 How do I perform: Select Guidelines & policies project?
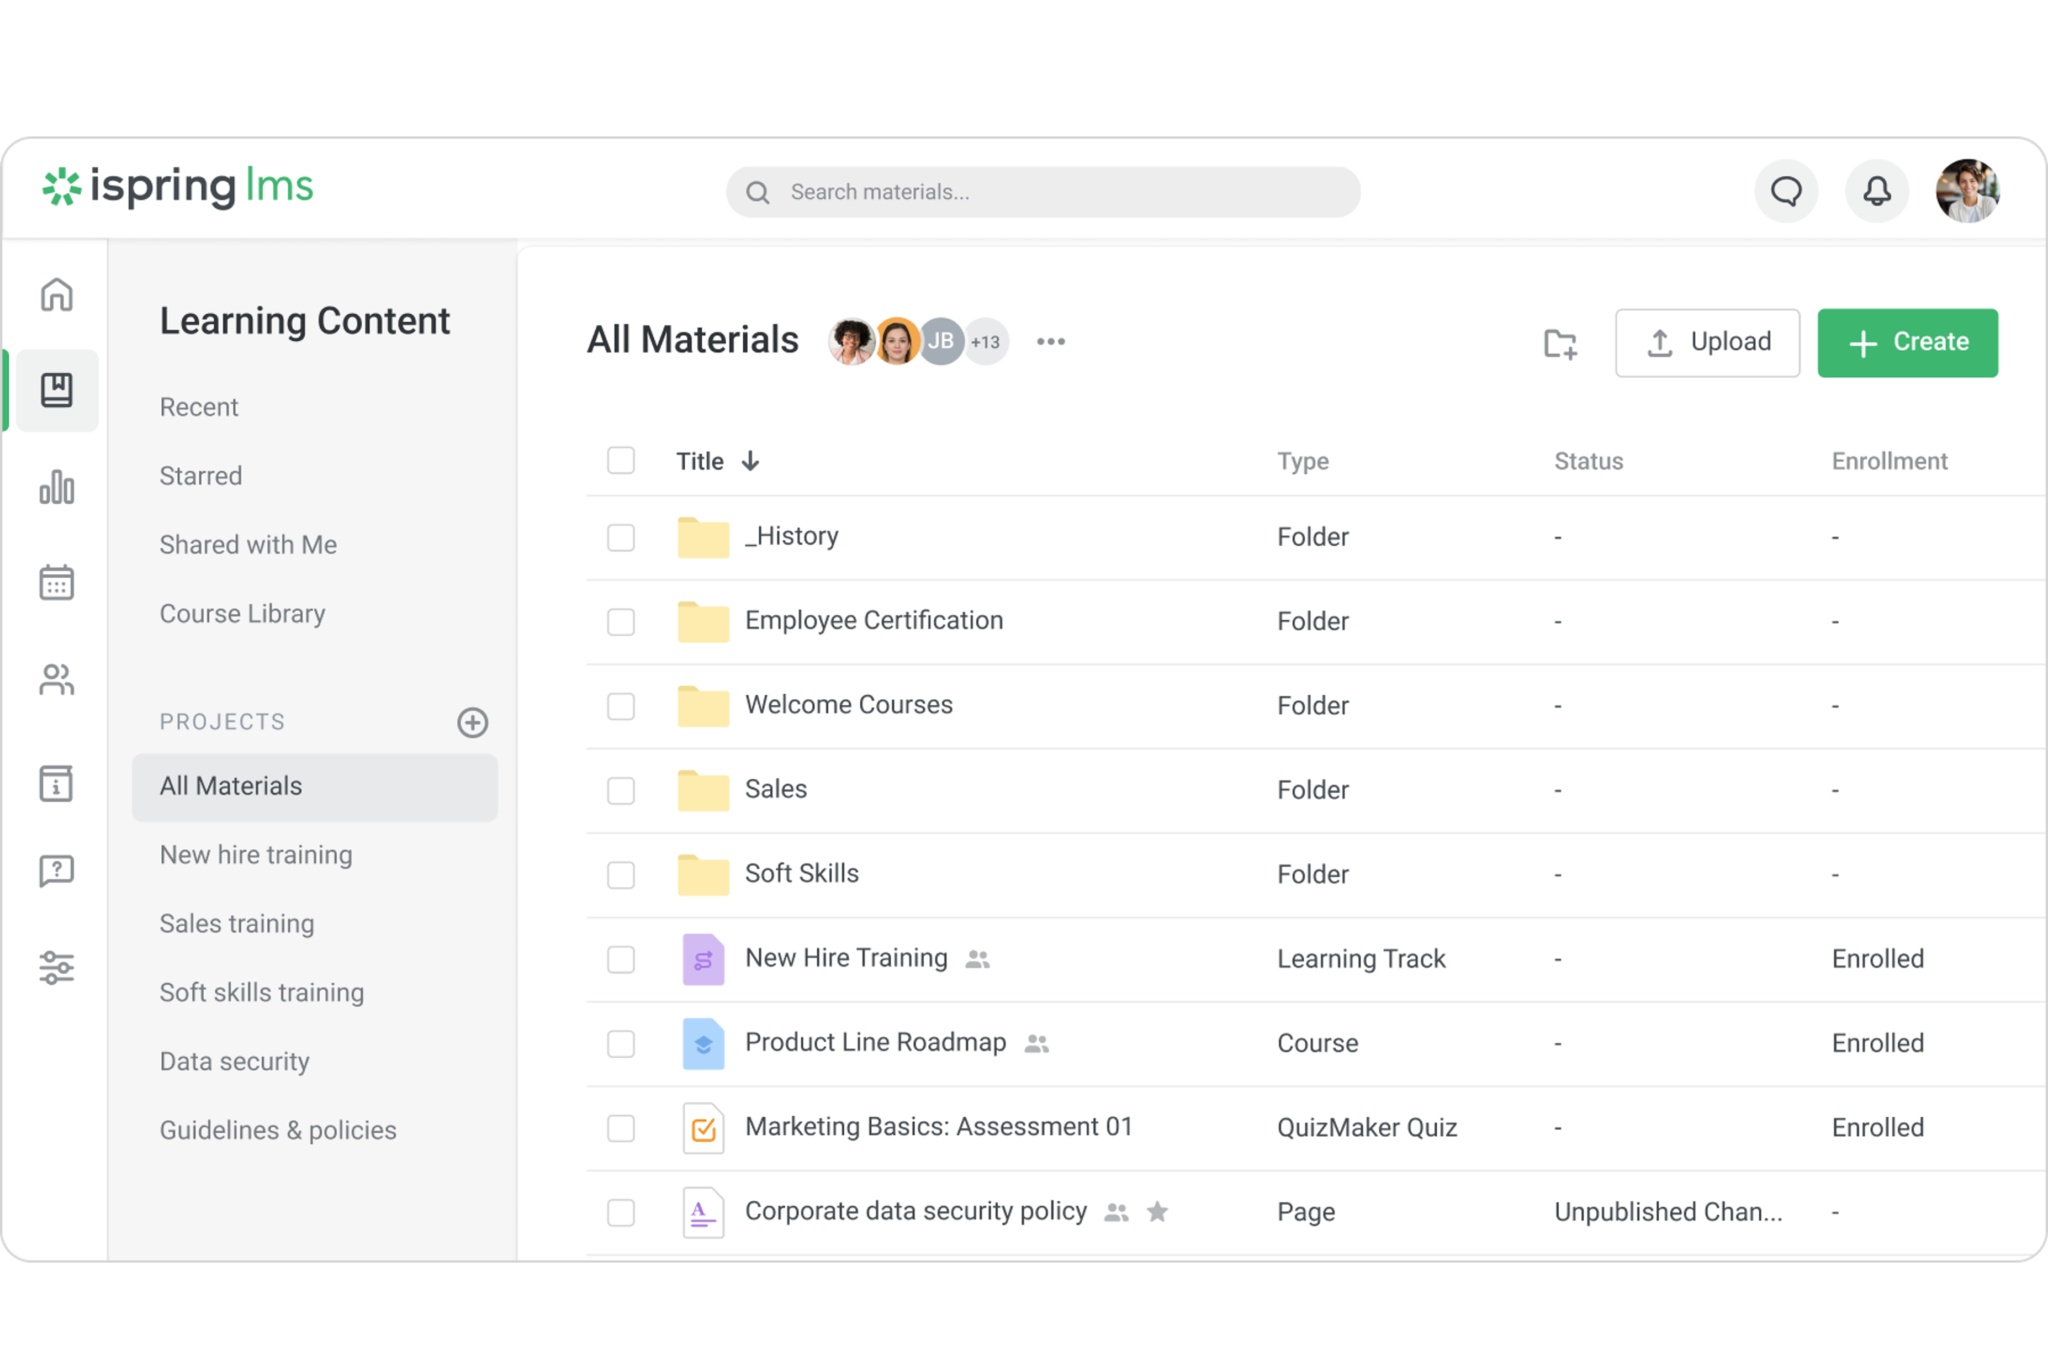coord(278,1131)
